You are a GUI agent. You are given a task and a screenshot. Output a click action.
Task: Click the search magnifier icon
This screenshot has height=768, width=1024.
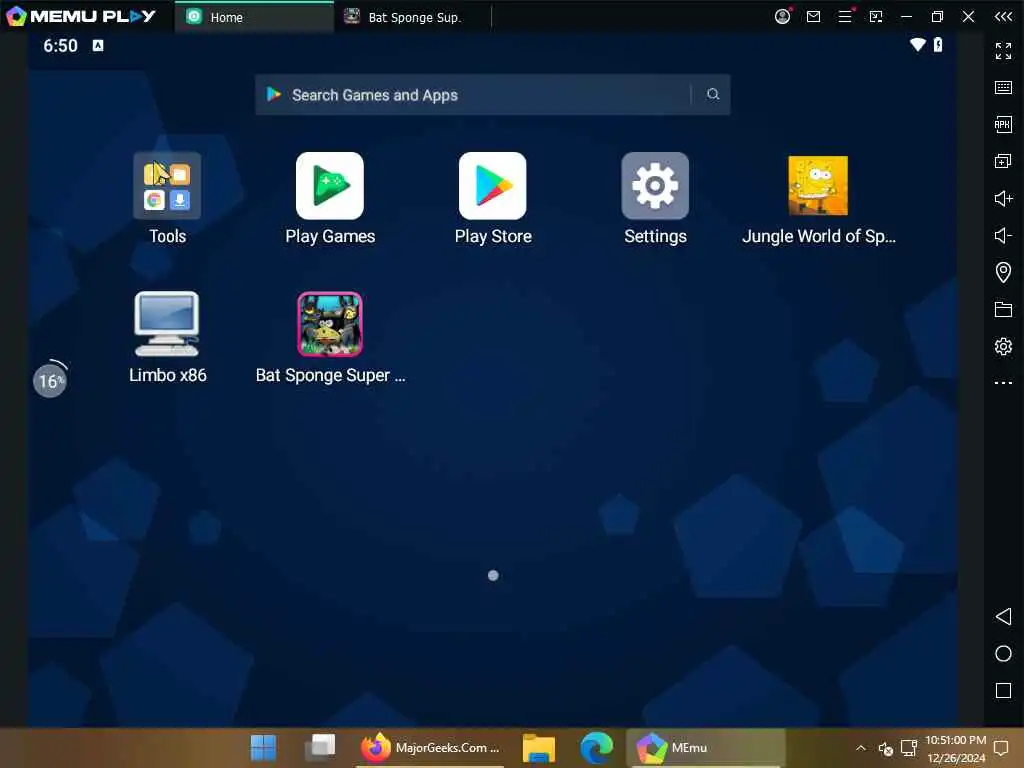pos(712,95)
